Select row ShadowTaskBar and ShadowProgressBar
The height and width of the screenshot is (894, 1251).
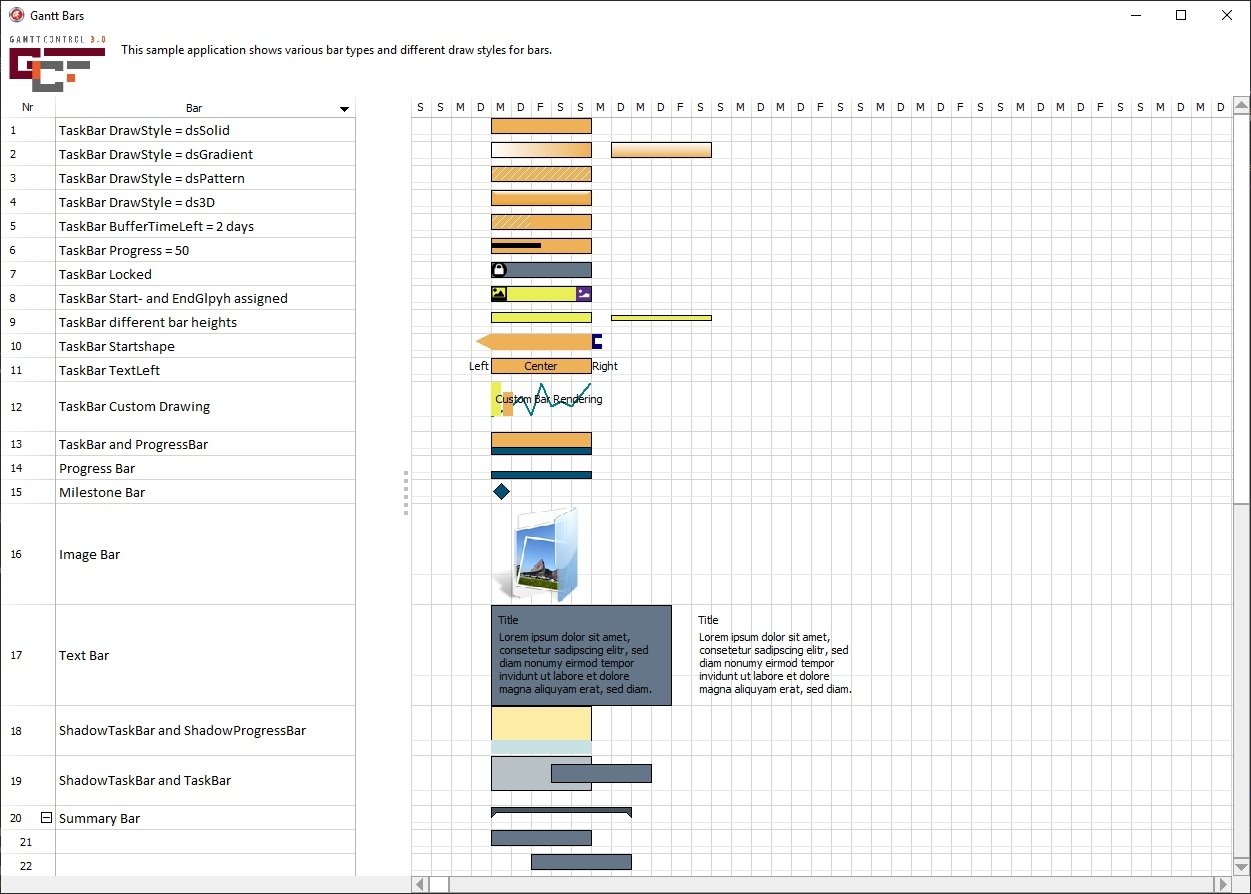[x=178, y=730]
